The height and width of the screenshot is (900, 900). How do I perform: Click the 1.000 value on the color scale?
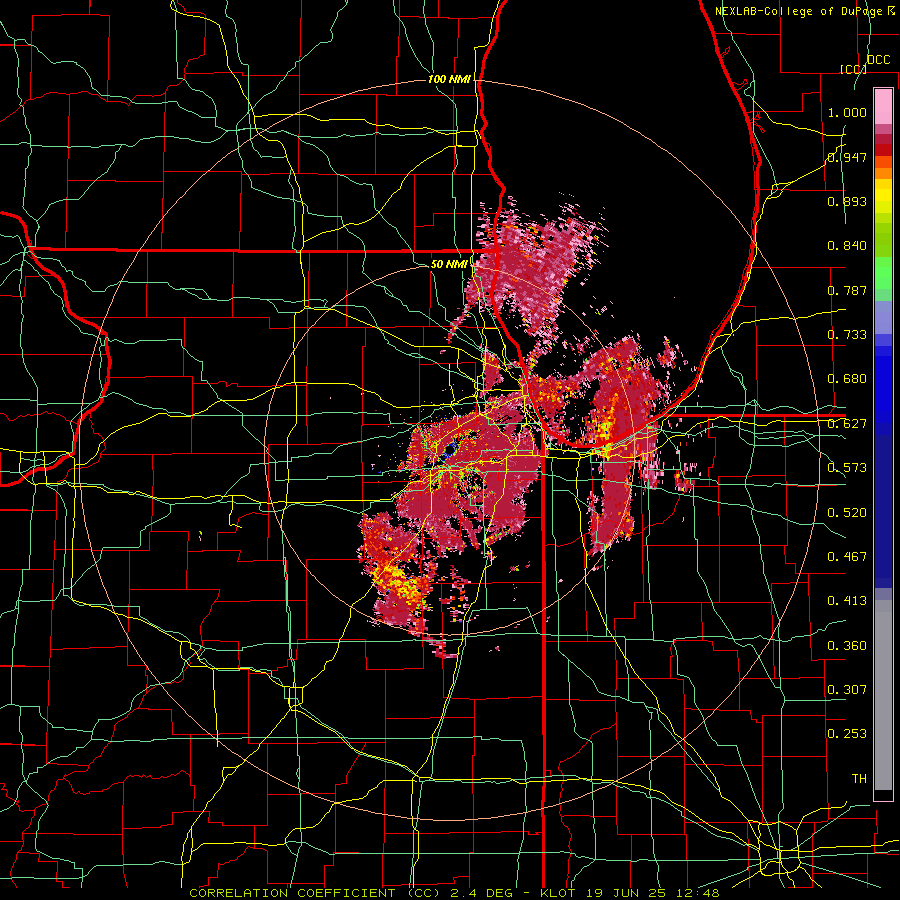(x=847, y=112)
